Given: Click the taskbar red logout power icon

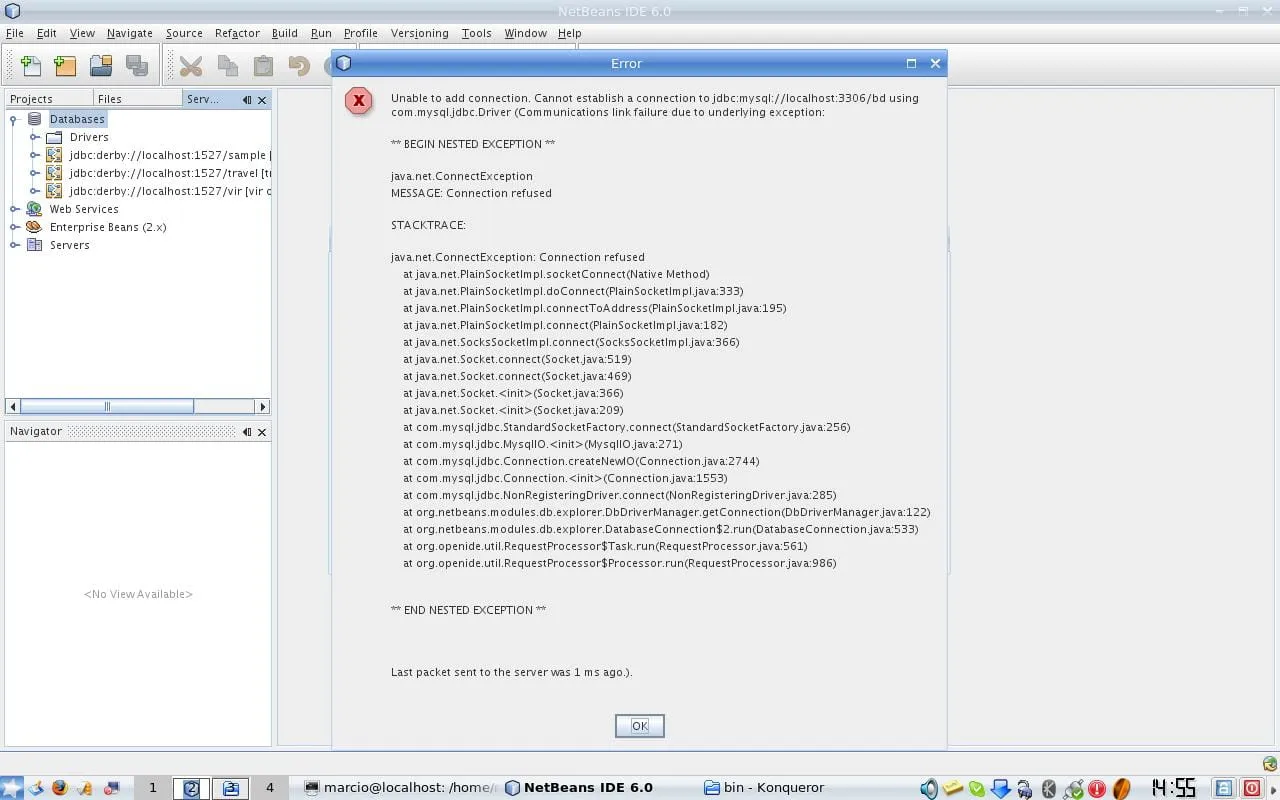Looking at the screenshot, I should [1251, 788].
